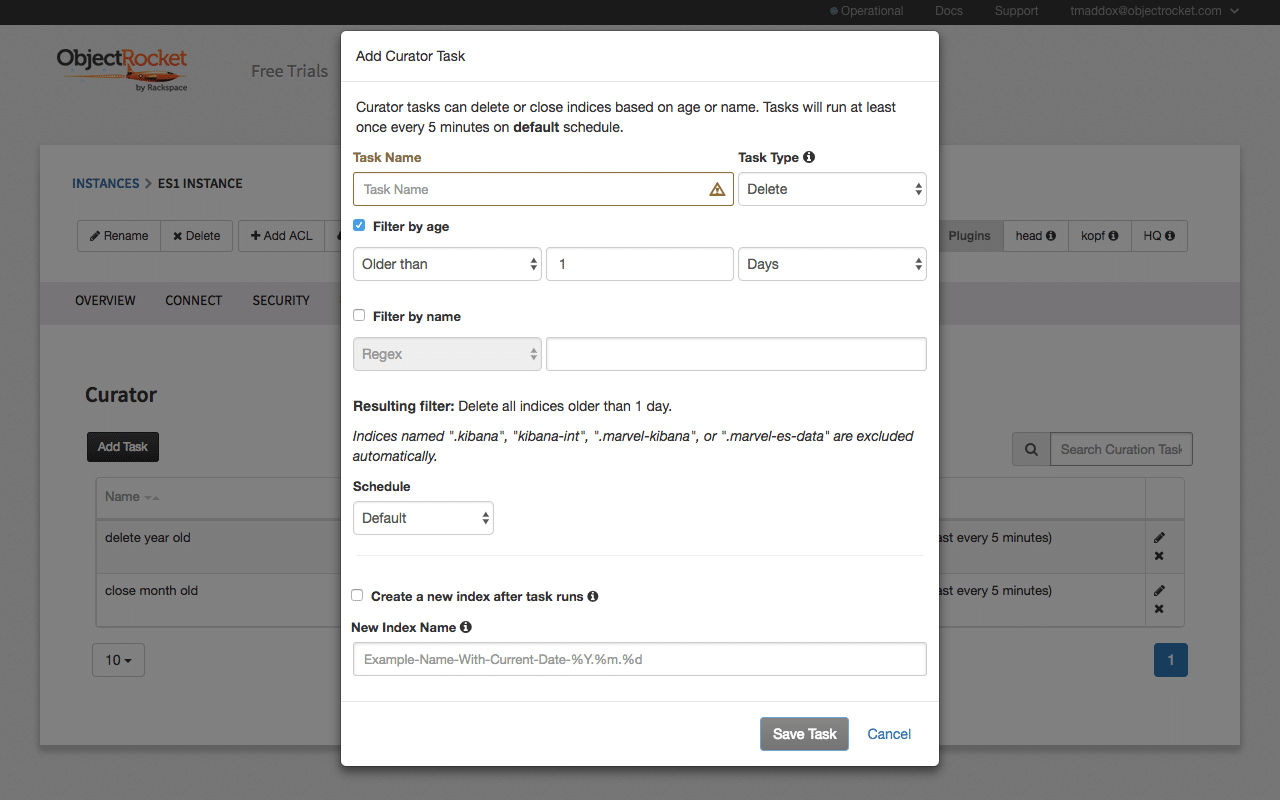Switch to the SECURITY tab

click(280, 300)
